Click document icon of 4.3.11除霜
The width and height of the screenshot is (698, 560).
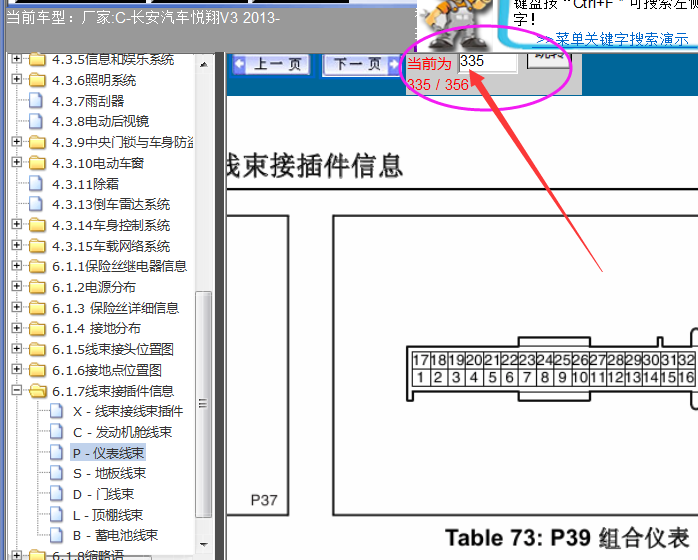tap(36, 183)
